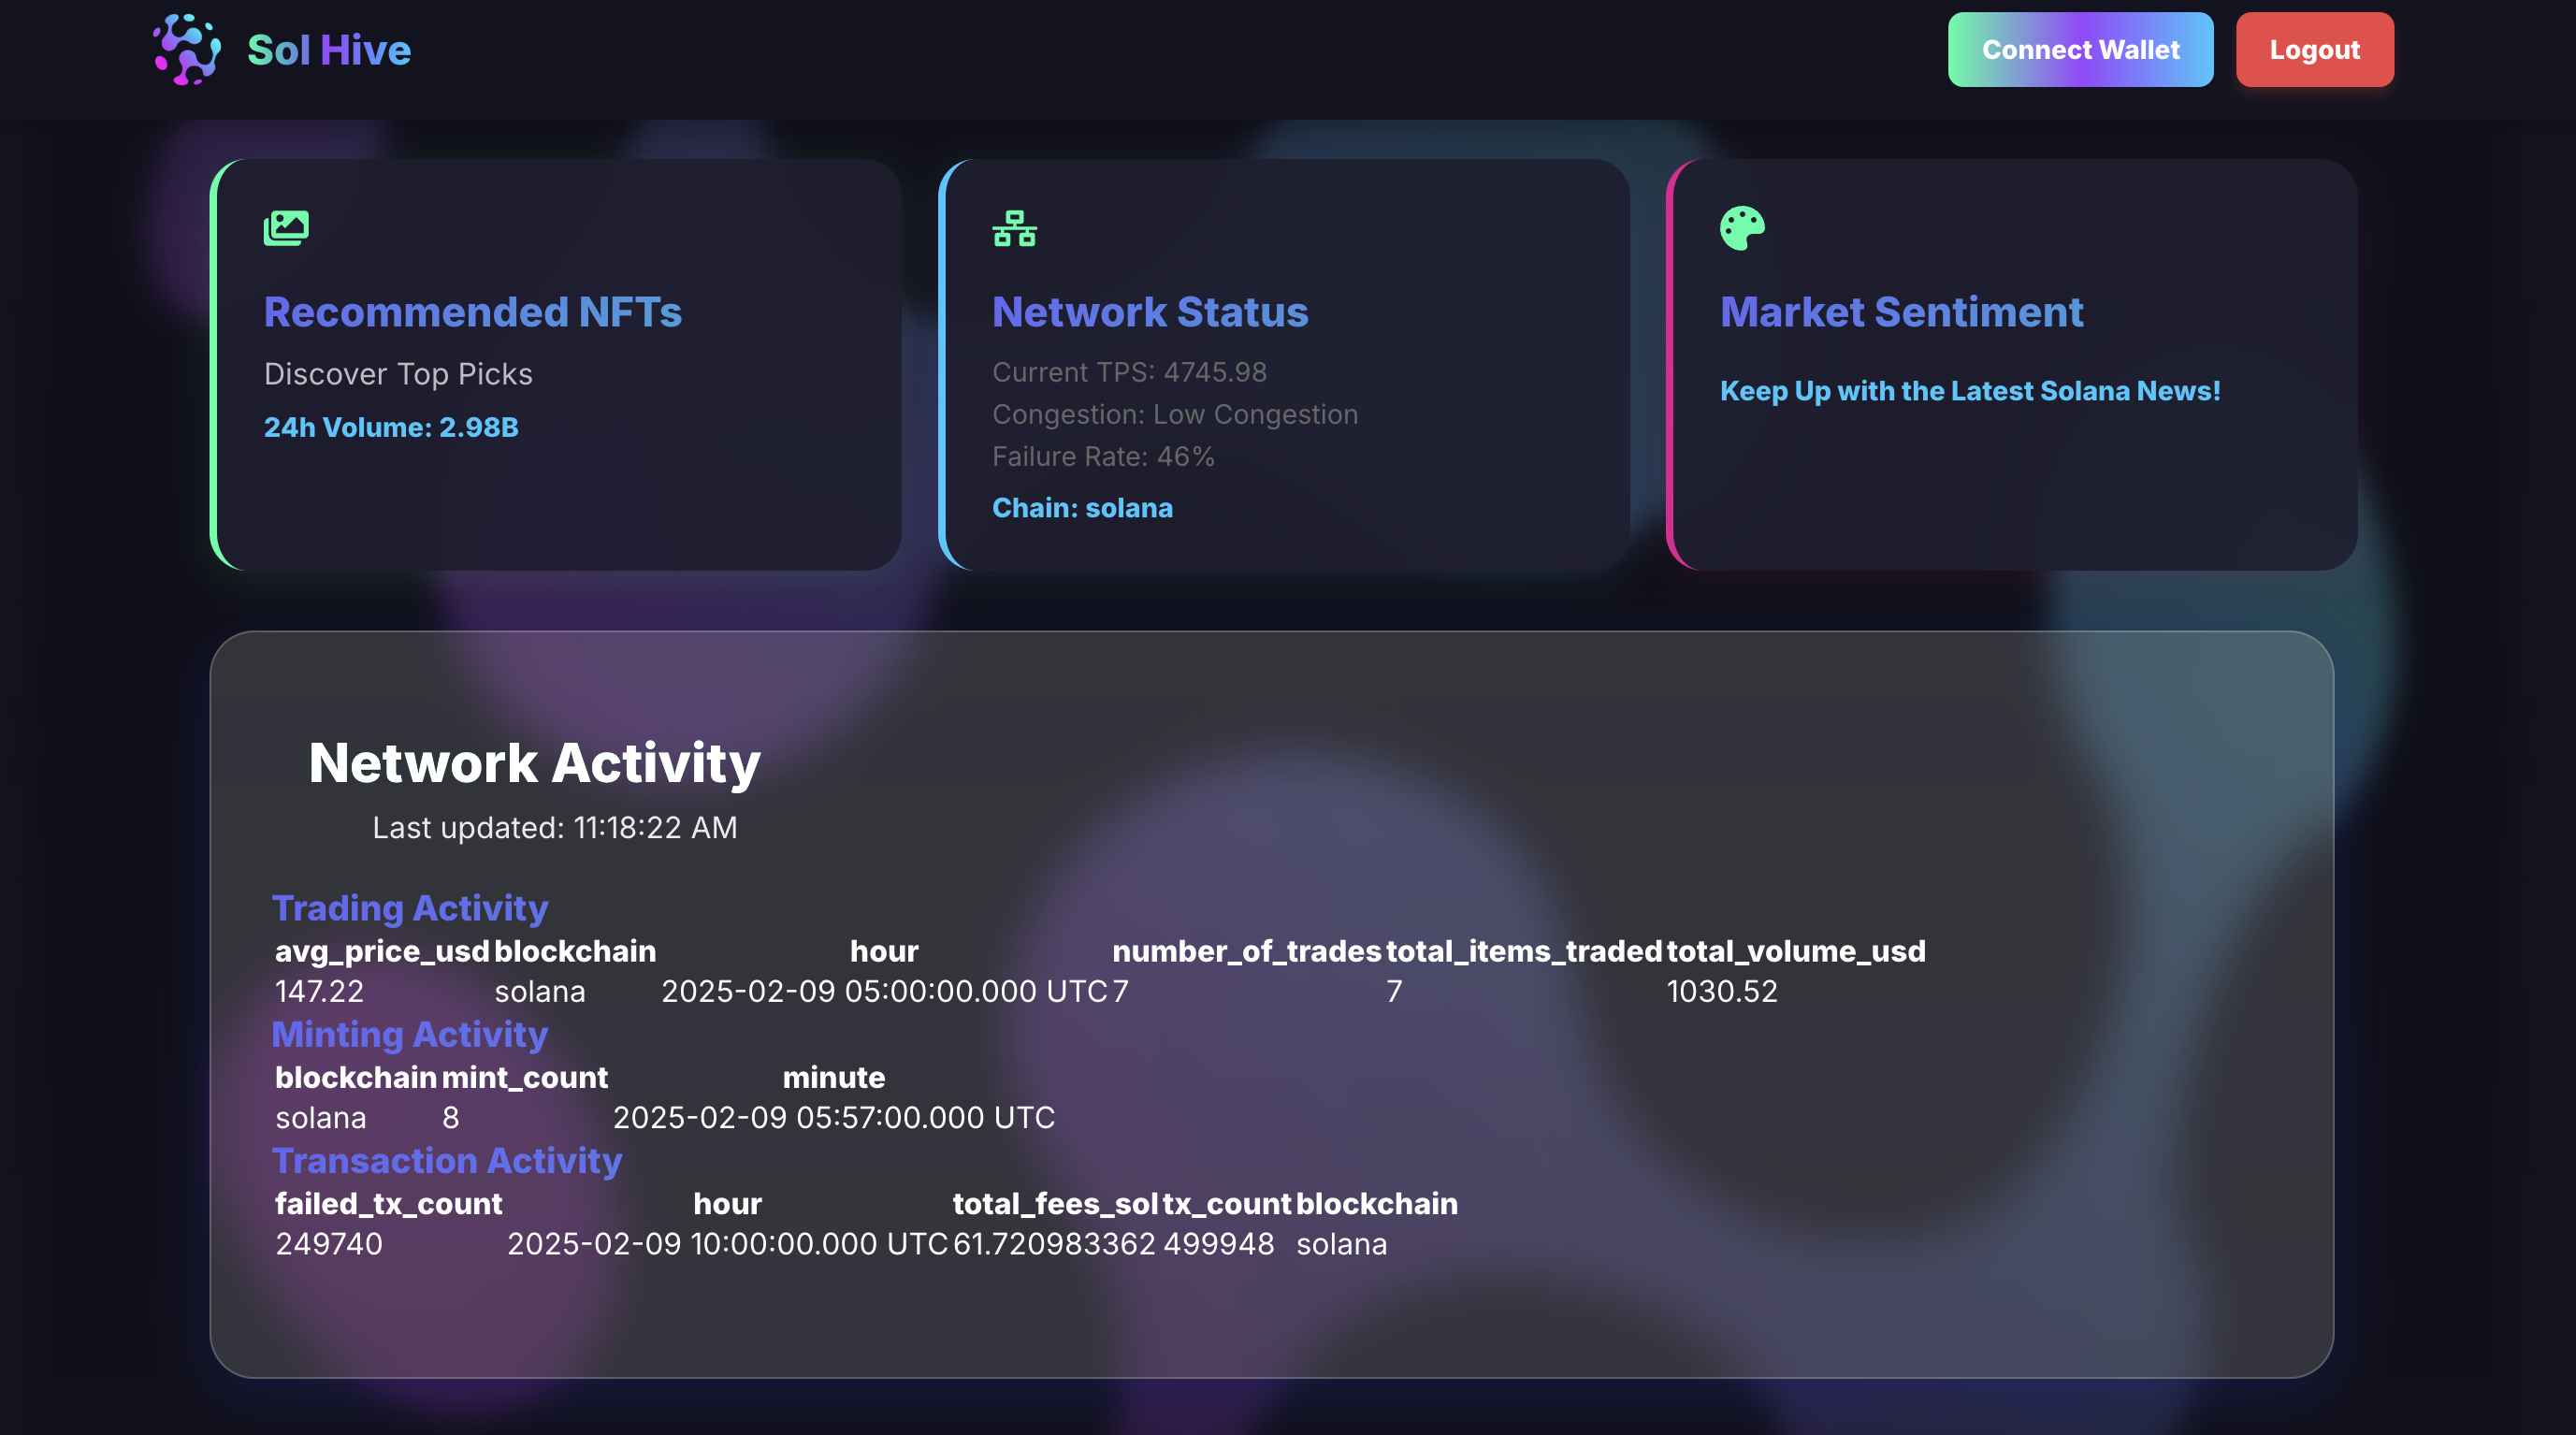Screen dimensions: 2576x1435
Task: Click the mint_count column header
Action: click(524, 1077)
